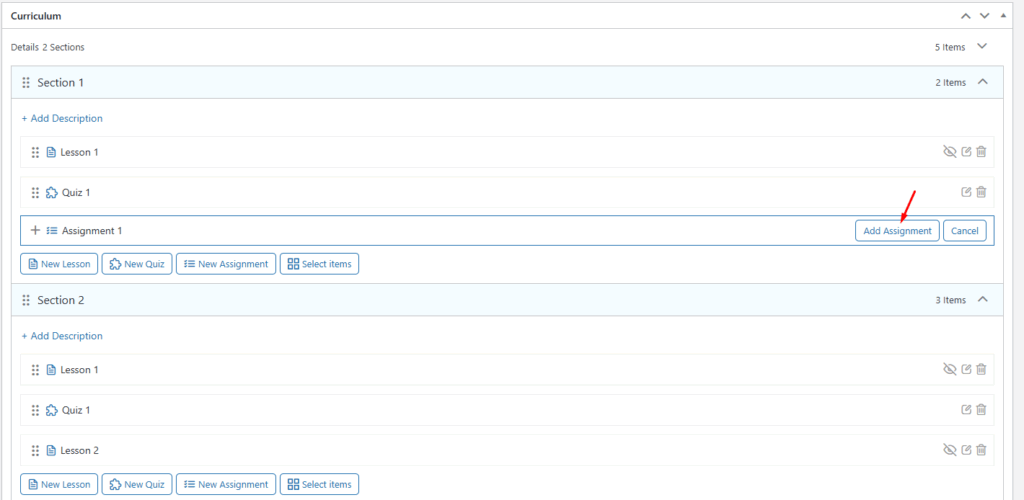Edit Quiz 1 in Section 1

(x=966, y=192)
